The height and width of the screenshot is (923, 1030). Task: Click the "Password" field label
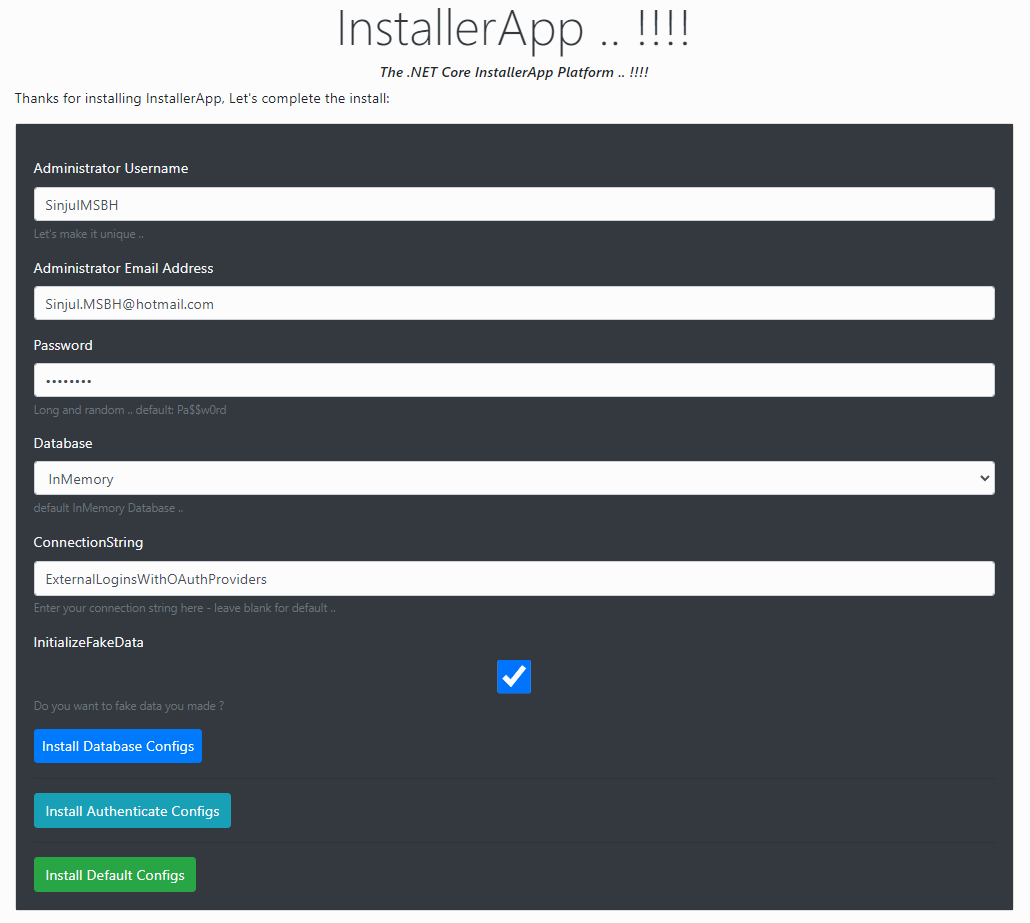63,346
